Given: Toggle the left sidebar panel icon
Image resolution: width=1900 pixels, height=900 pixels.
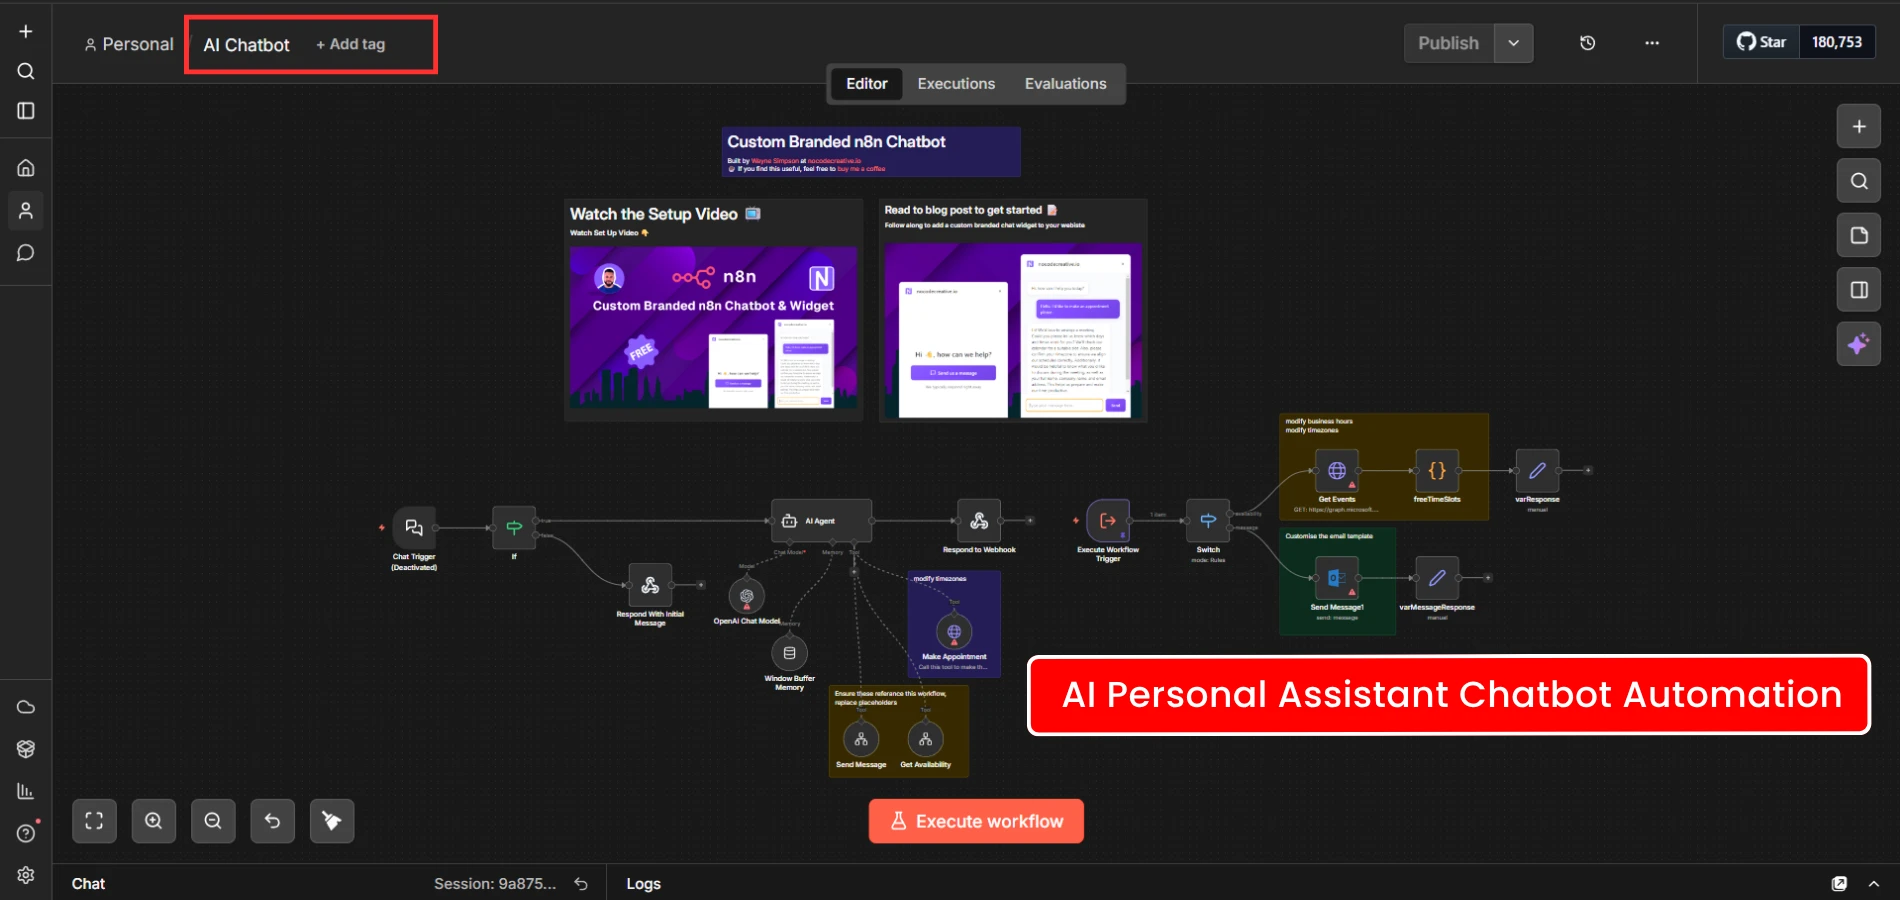Looking at the screenshot, I should 26,111.
